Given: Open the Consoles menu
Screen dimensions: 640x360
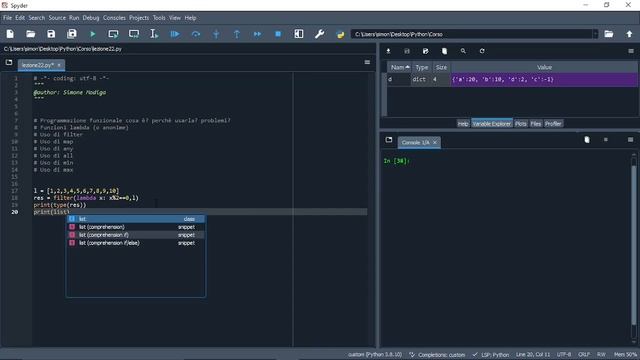Looking at the screenshot, I should (114, 18).
